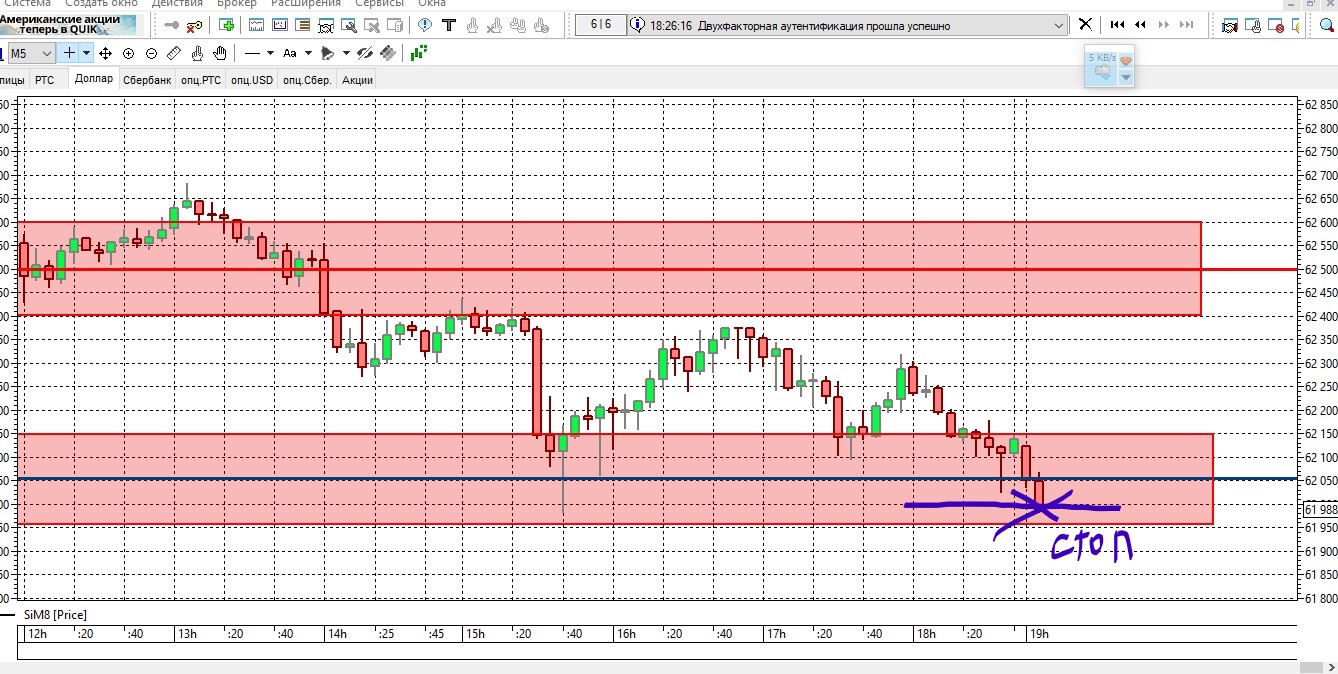This screenshot has width=1338, height=674.
Task: Select the shape fill drawing tool
Action: pos(327,53)
